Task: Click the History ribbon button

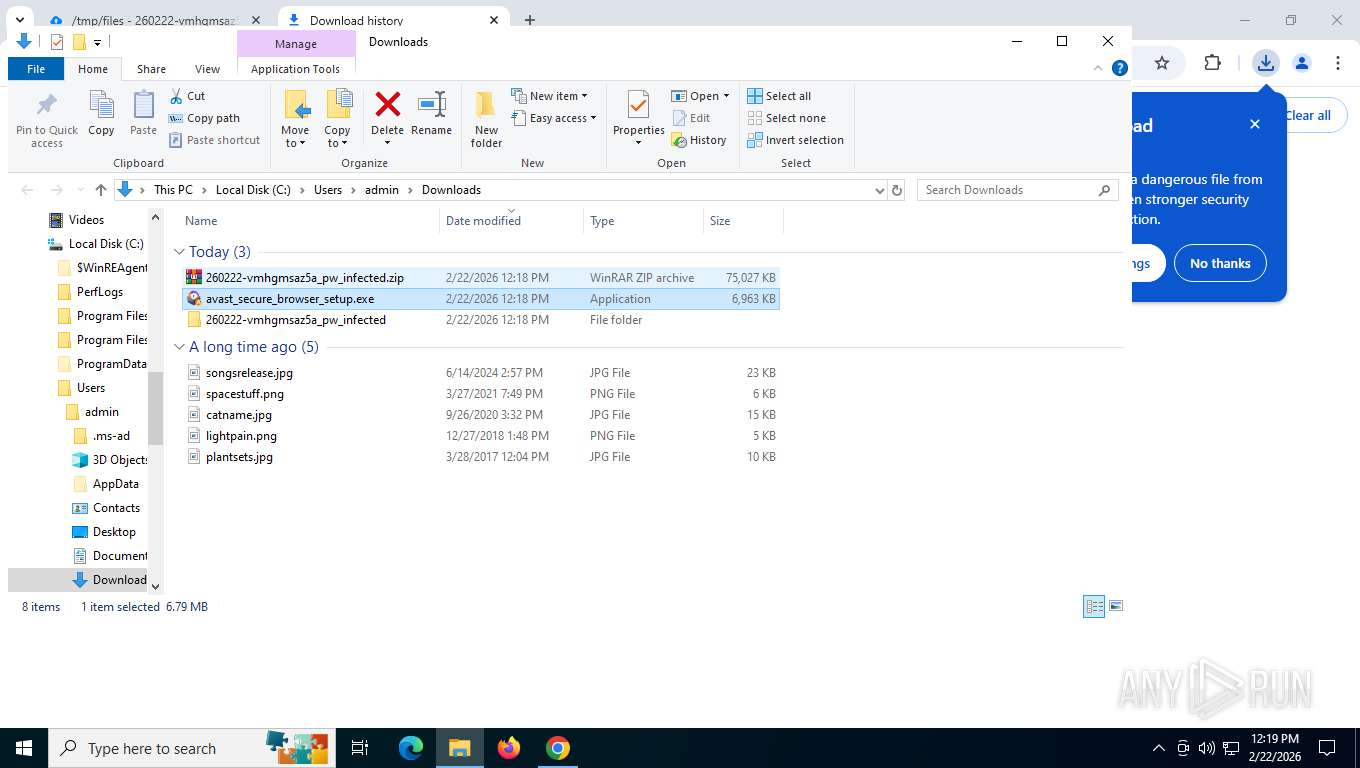Action: tap(699, 140)
